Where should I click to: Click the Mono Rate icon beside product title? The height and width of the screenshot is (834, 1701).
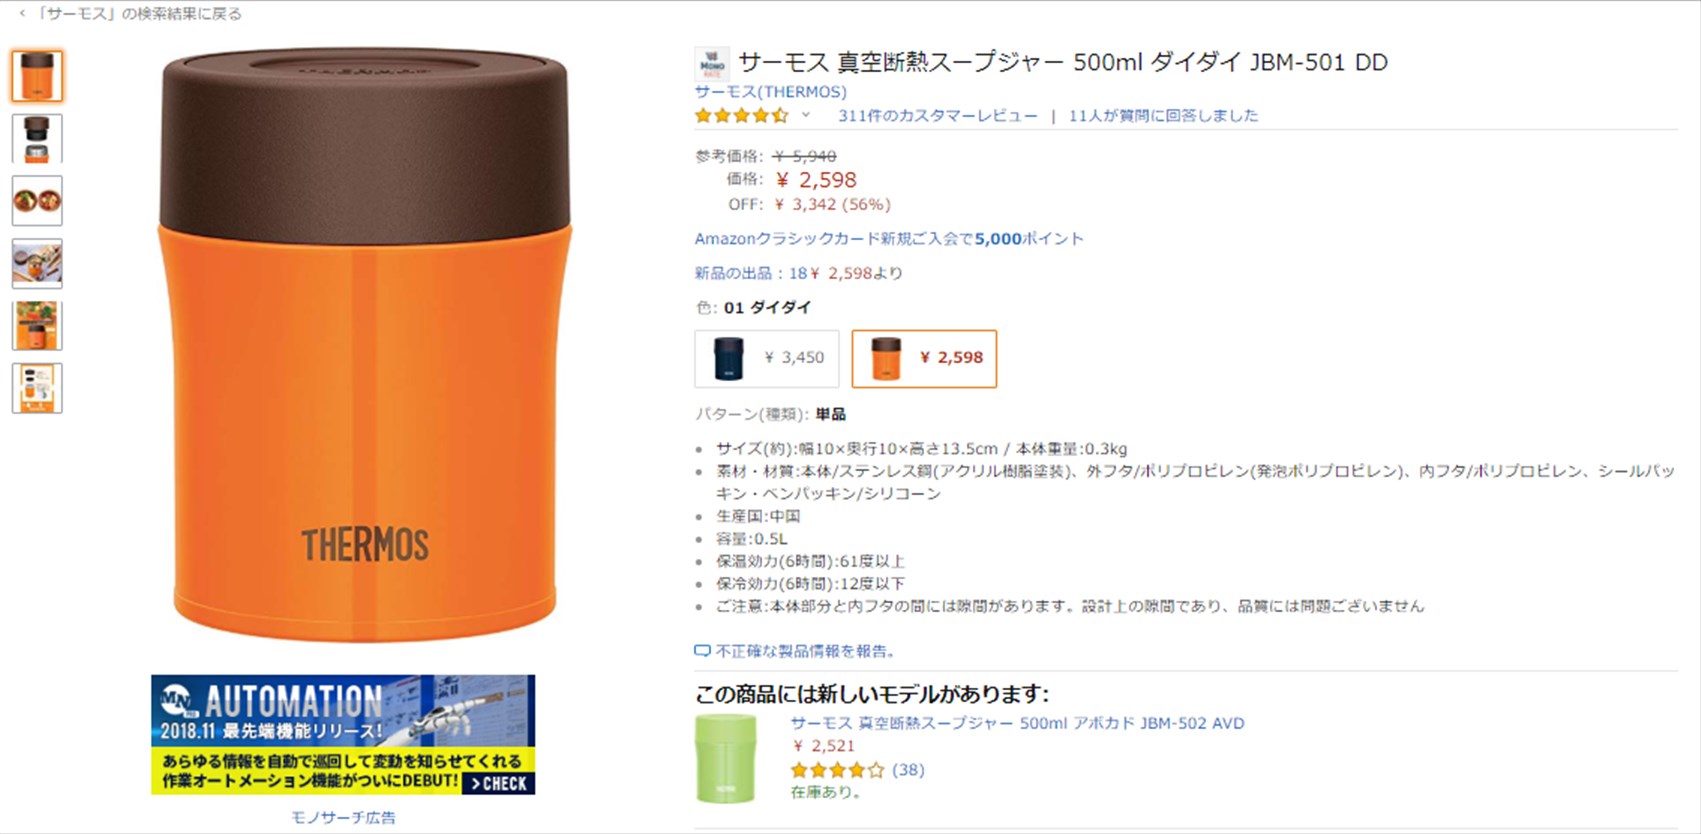[712, 63]
